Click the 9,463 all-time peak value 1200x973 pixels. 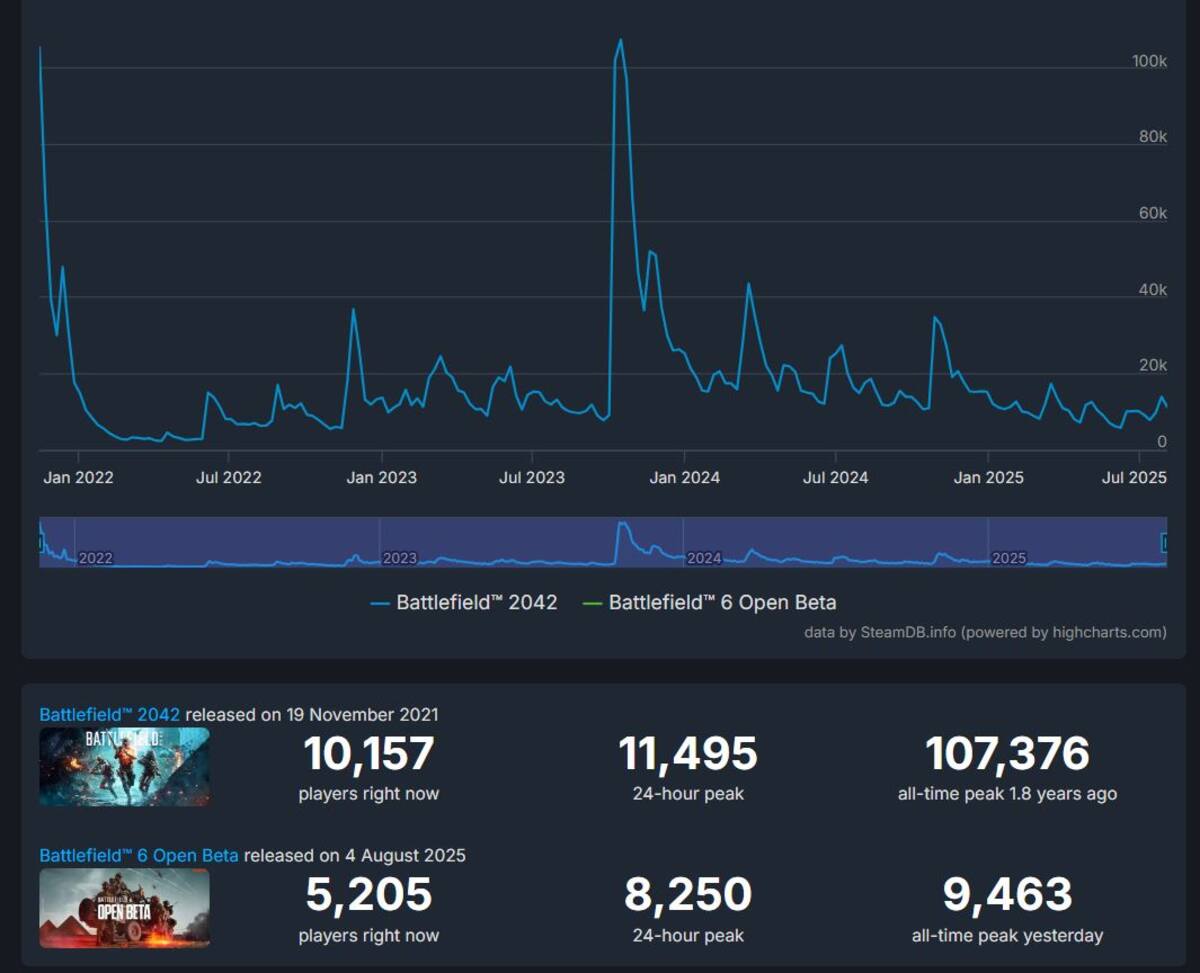[x=1007, y=895]
